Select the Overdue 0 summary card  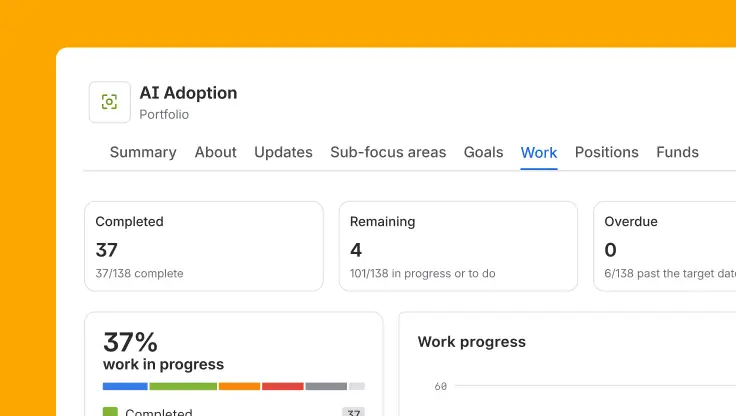665,247
